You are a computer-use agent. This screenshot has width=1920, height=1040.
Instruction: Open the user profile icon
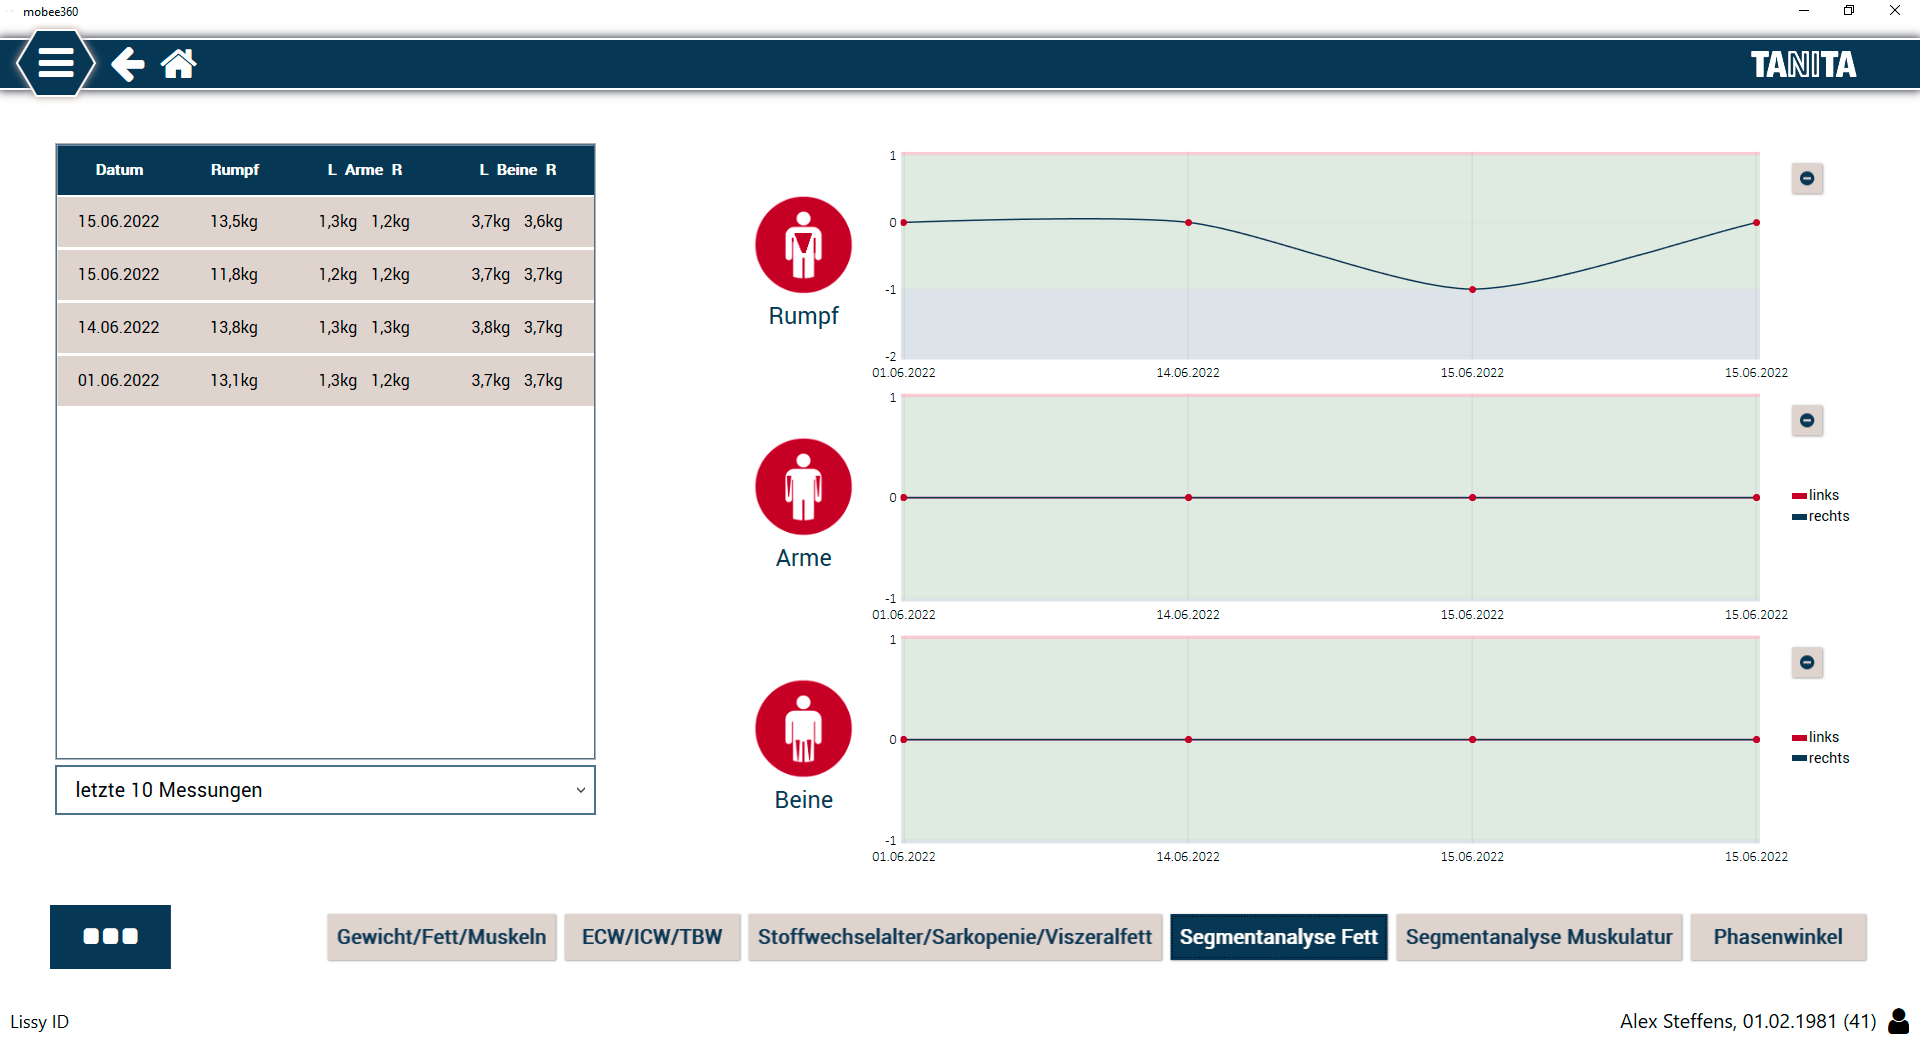[1897, 1021]
